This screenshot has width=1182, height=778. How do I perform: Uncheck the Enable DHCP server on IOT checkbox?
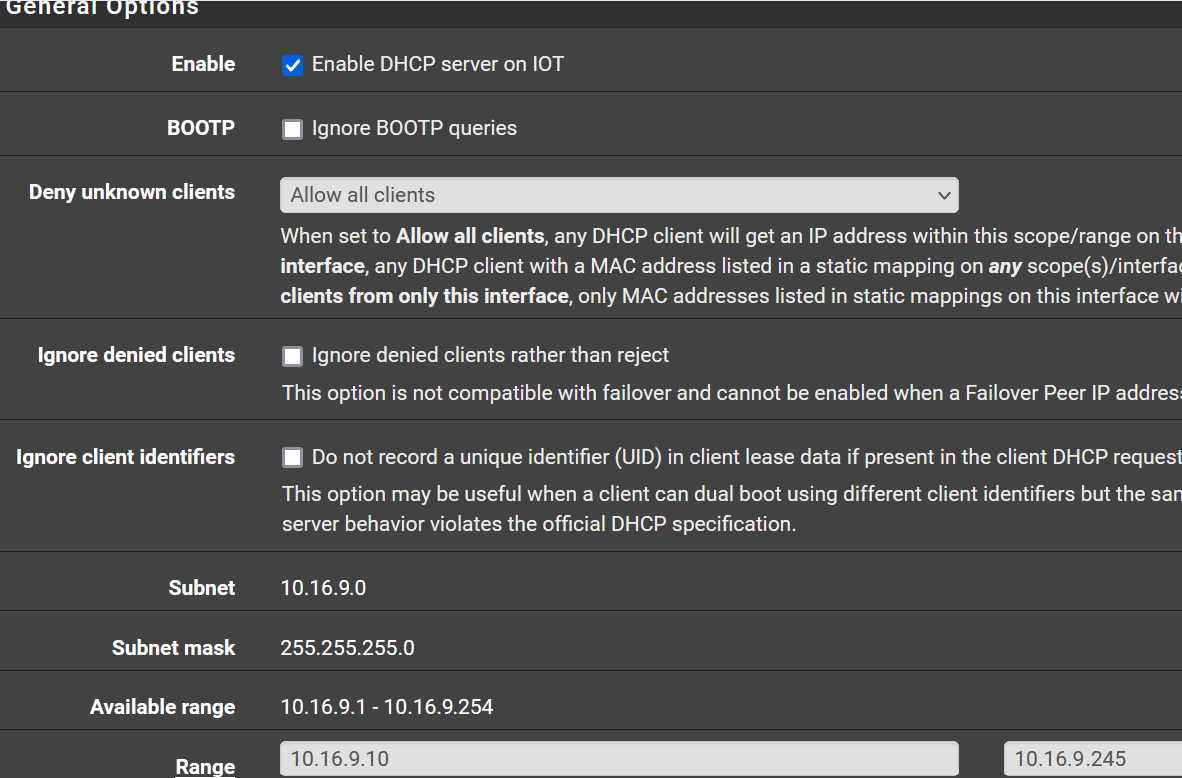(x=292, y=66)
